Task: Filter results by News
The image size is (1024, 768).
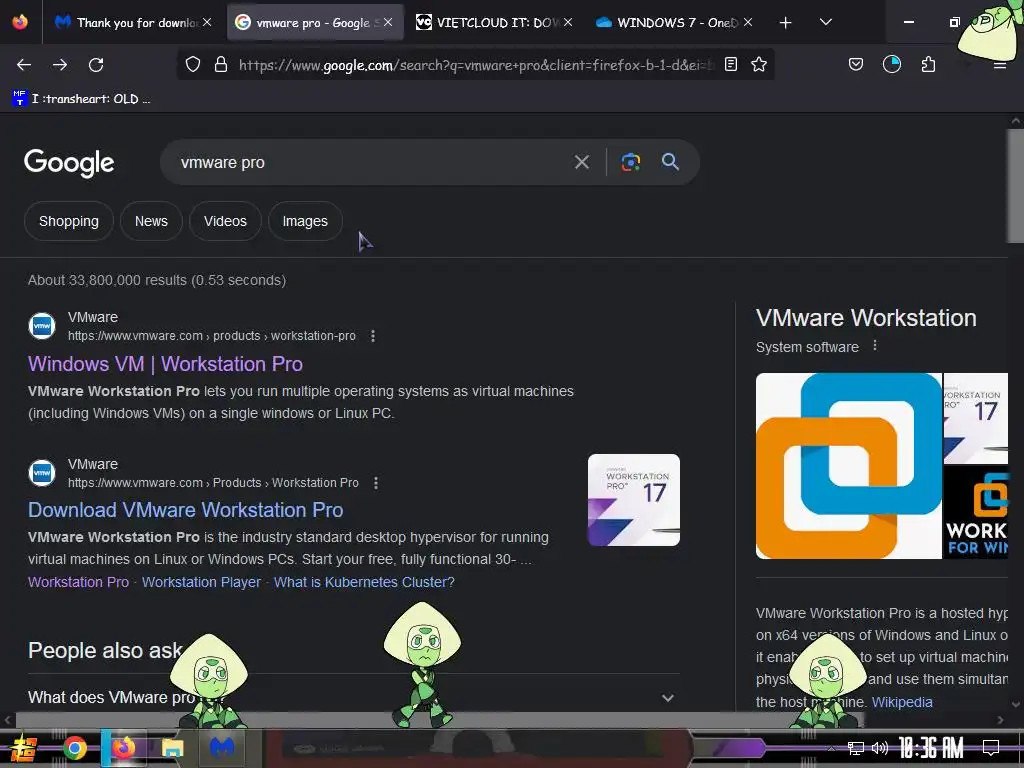Action: [151, 221]
